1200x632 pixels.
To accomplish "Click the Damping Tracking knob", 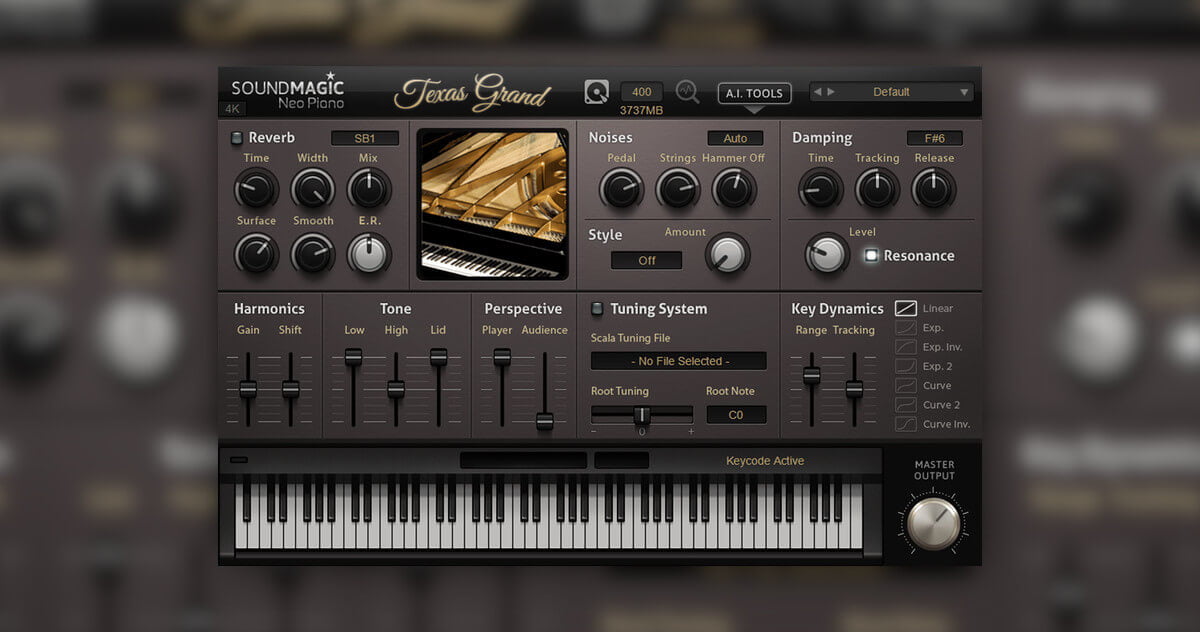I will (877, 188).
